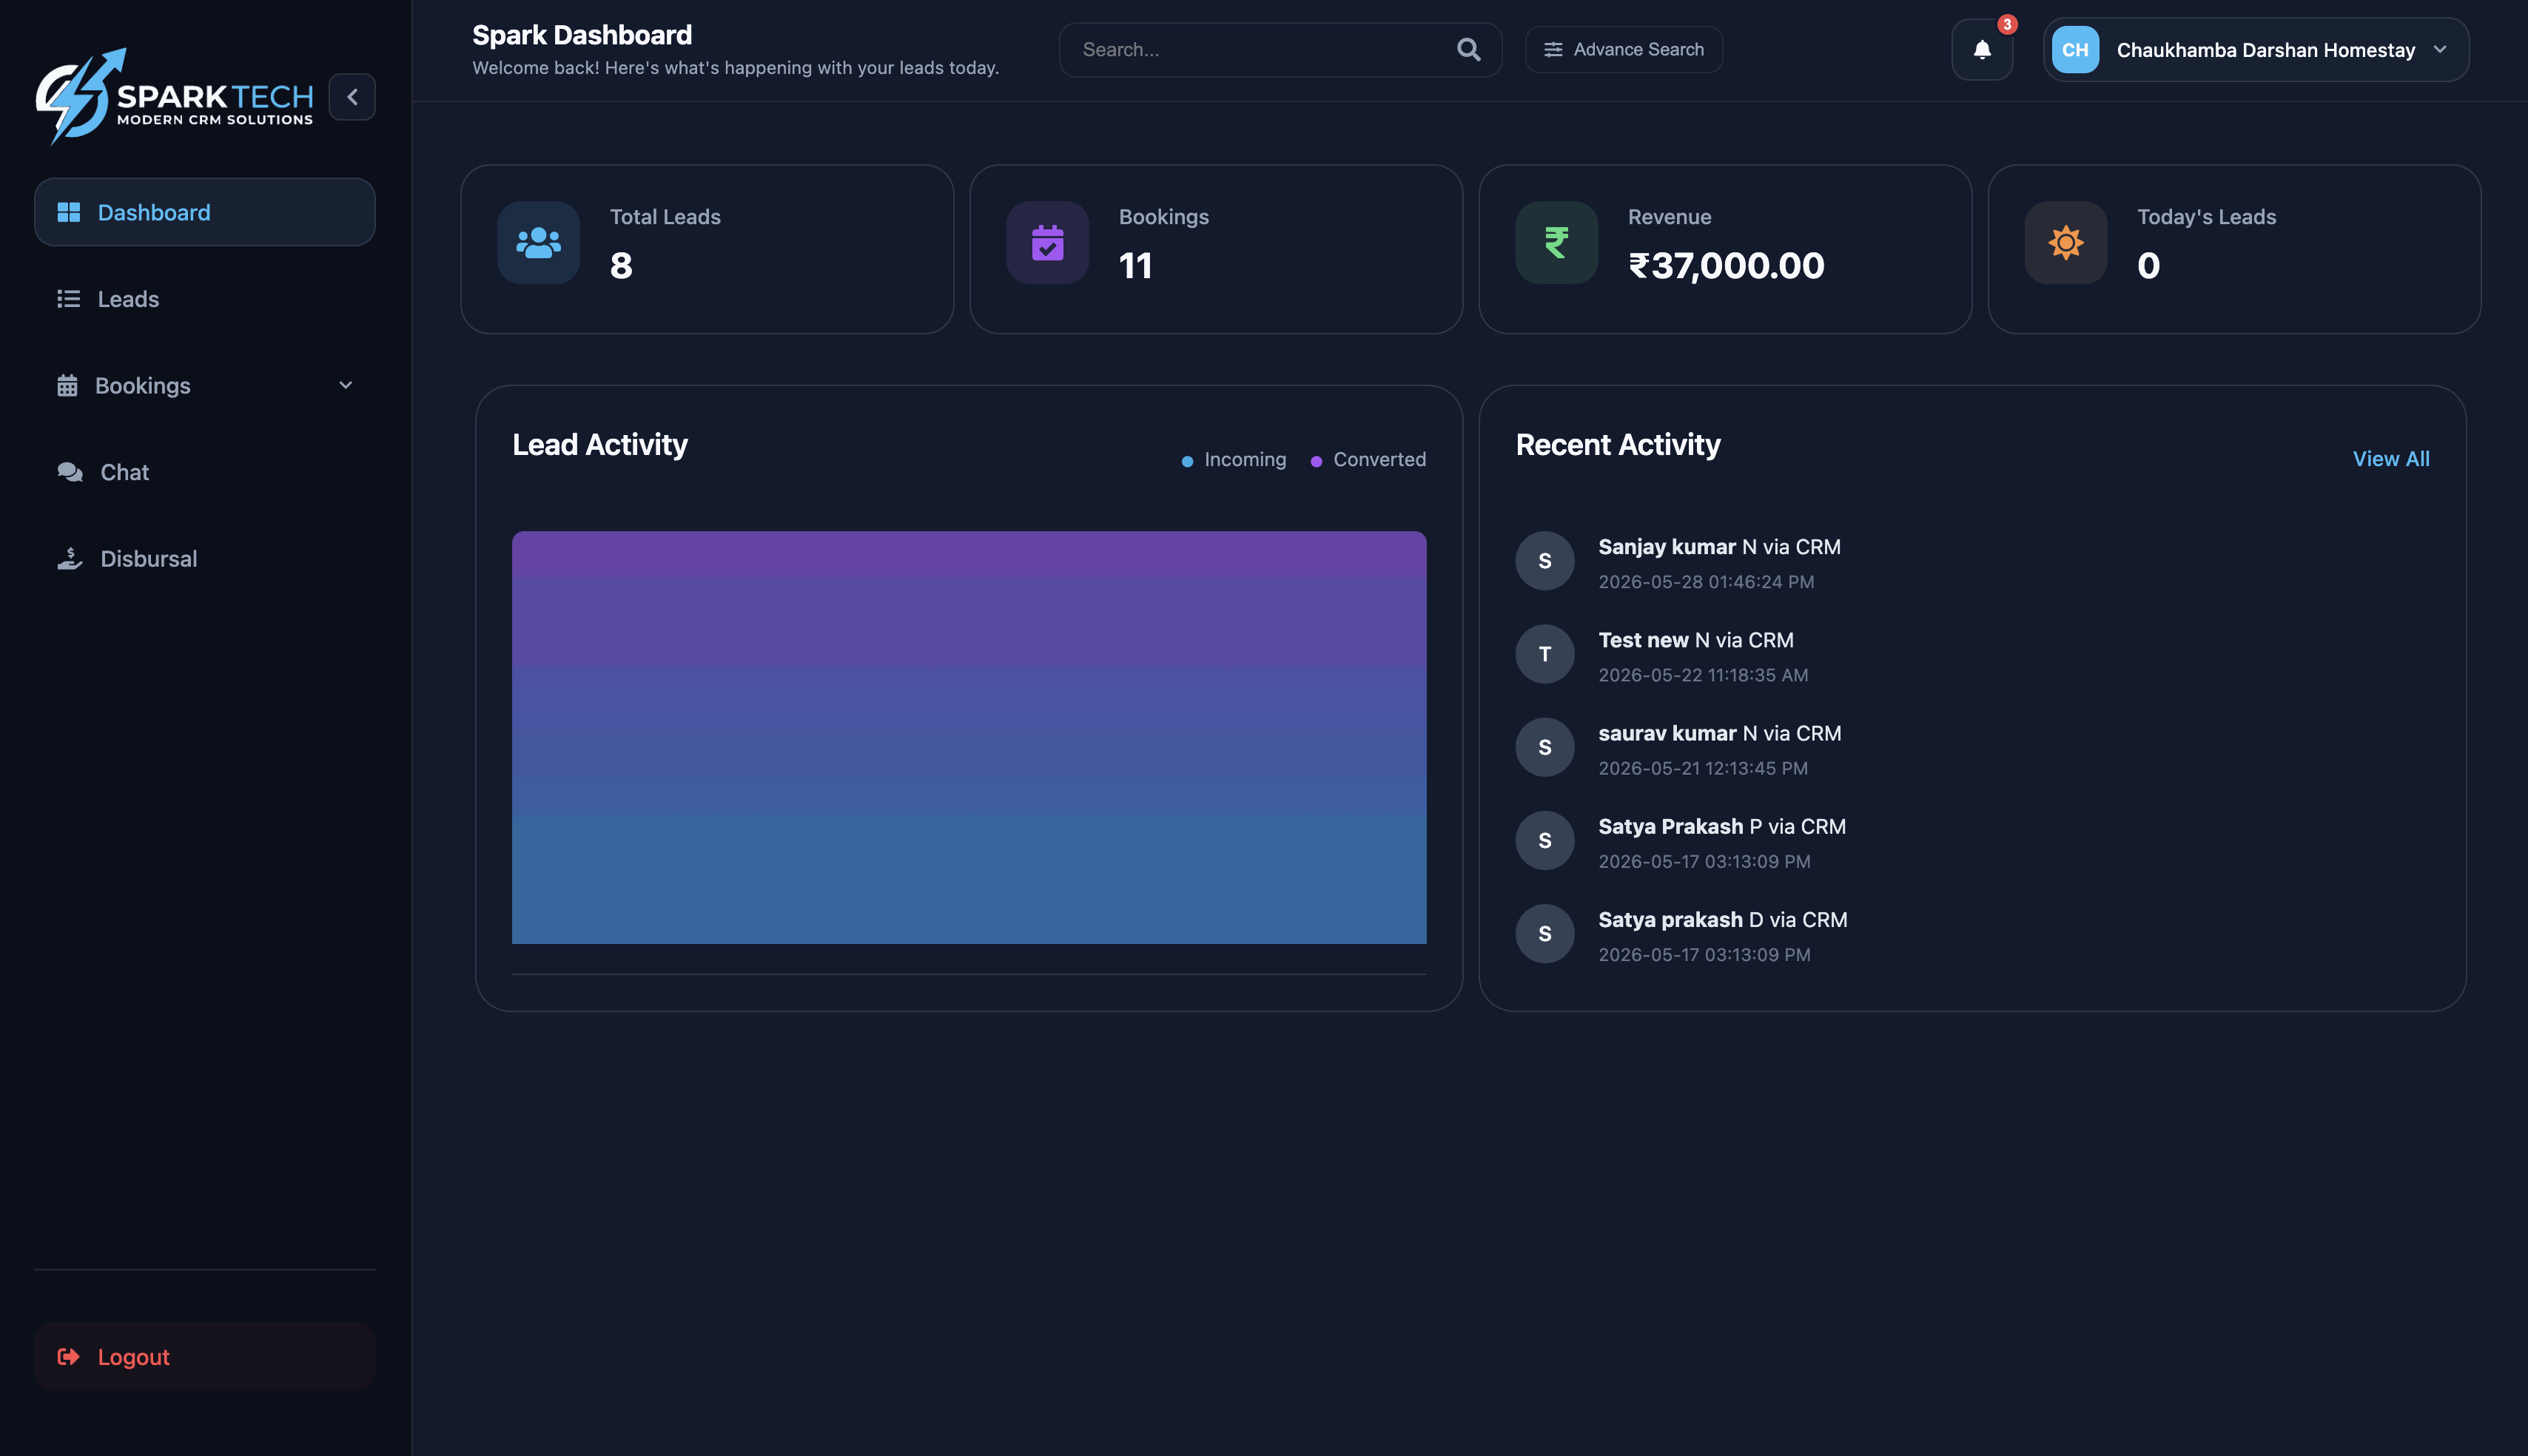
Task: Click the CH profile avatar
Action: (x=2075, y=49)
